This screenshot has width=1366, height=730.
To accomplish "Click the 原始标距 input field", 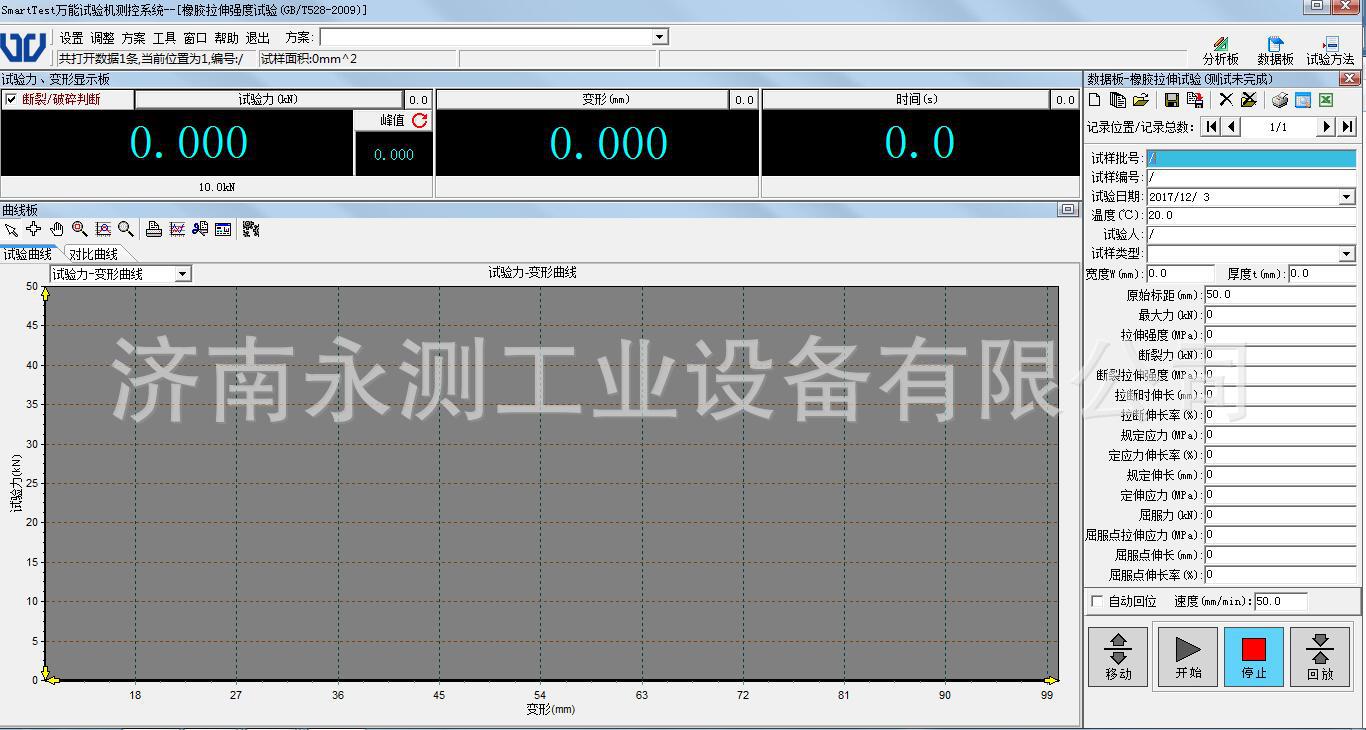I will click(1280, 295).
